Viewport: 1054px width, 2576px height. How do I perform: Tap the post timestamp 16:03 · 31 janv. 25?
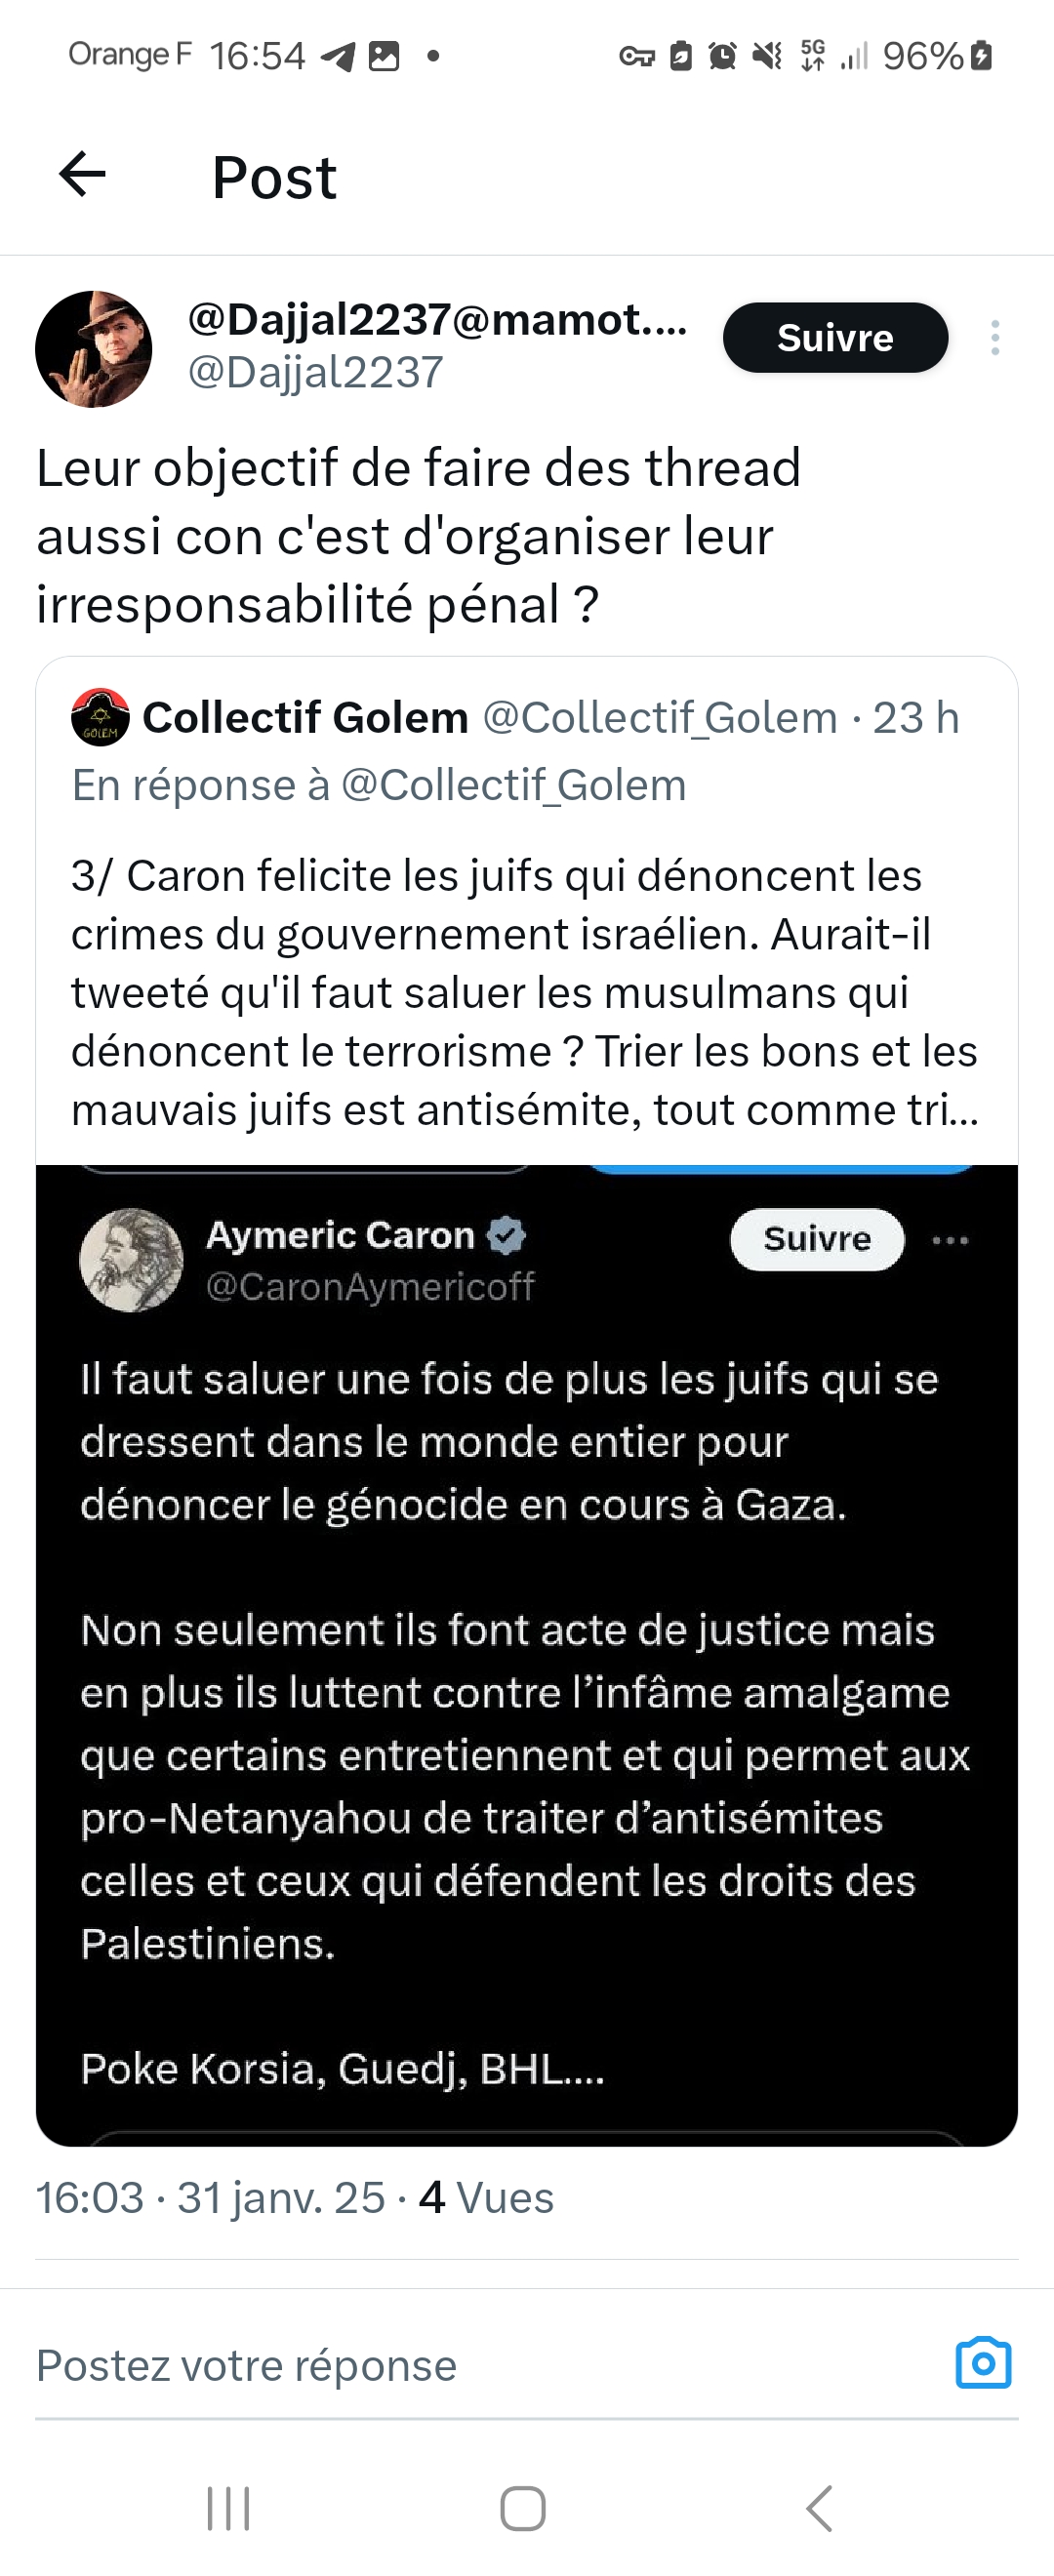click(x=210, y=2198)
